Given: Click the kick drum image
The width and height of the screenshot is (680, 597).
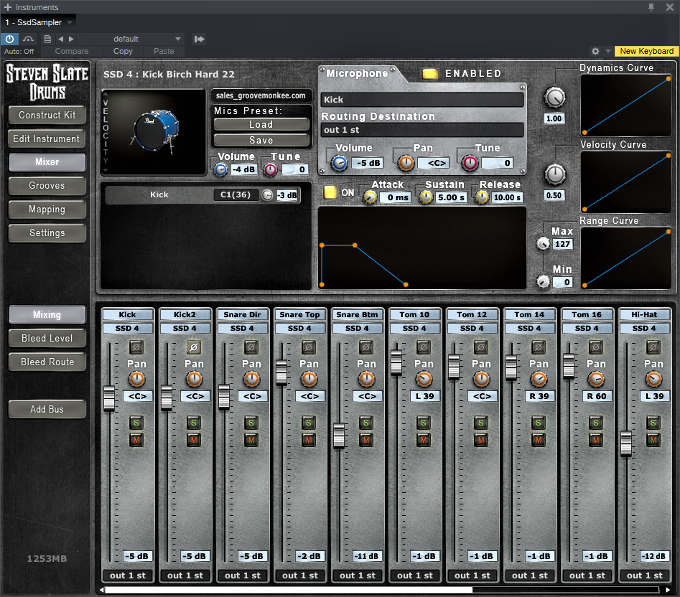Looking at the screenshot, I should 156,131.
